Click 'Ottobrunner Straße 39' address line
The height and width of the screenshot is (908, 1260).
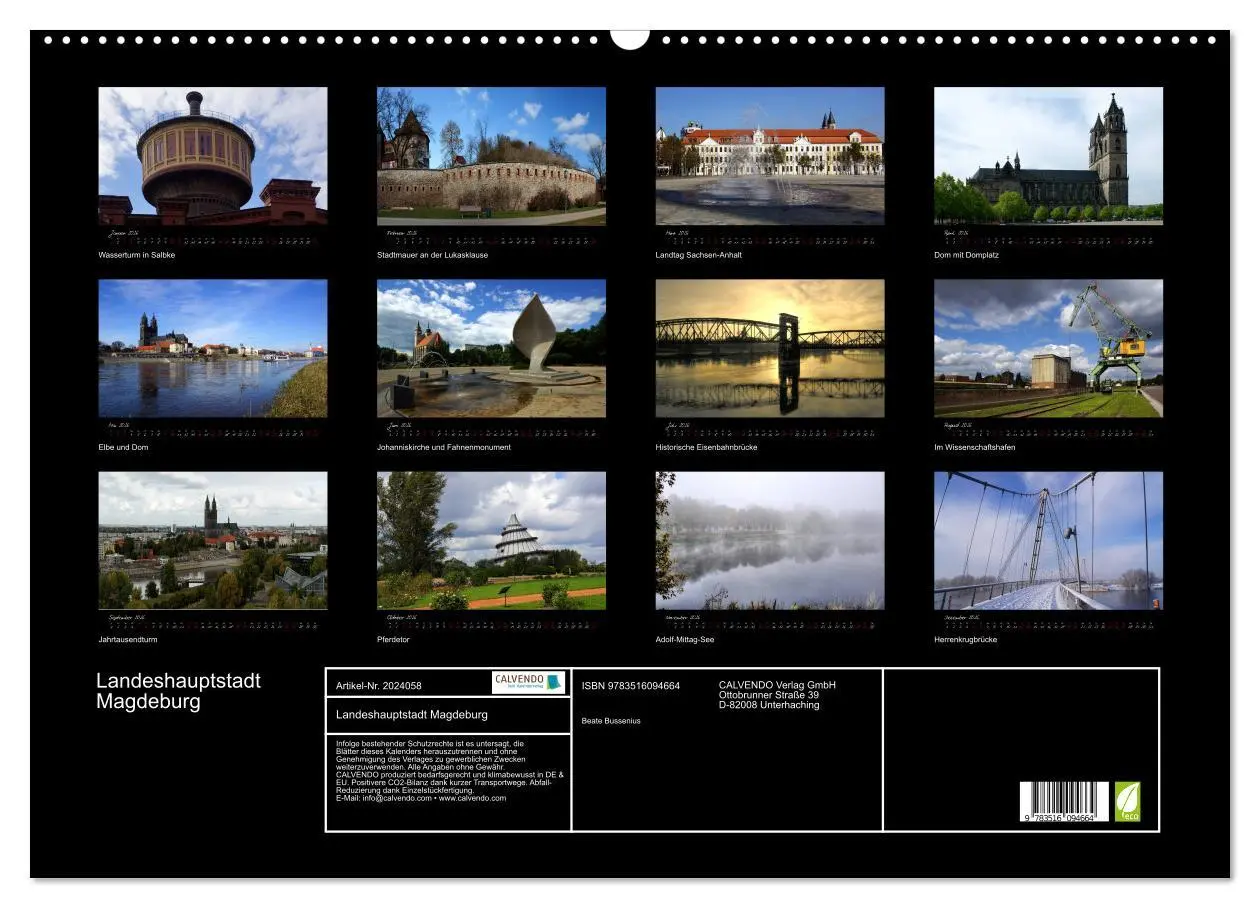point(769,695)
